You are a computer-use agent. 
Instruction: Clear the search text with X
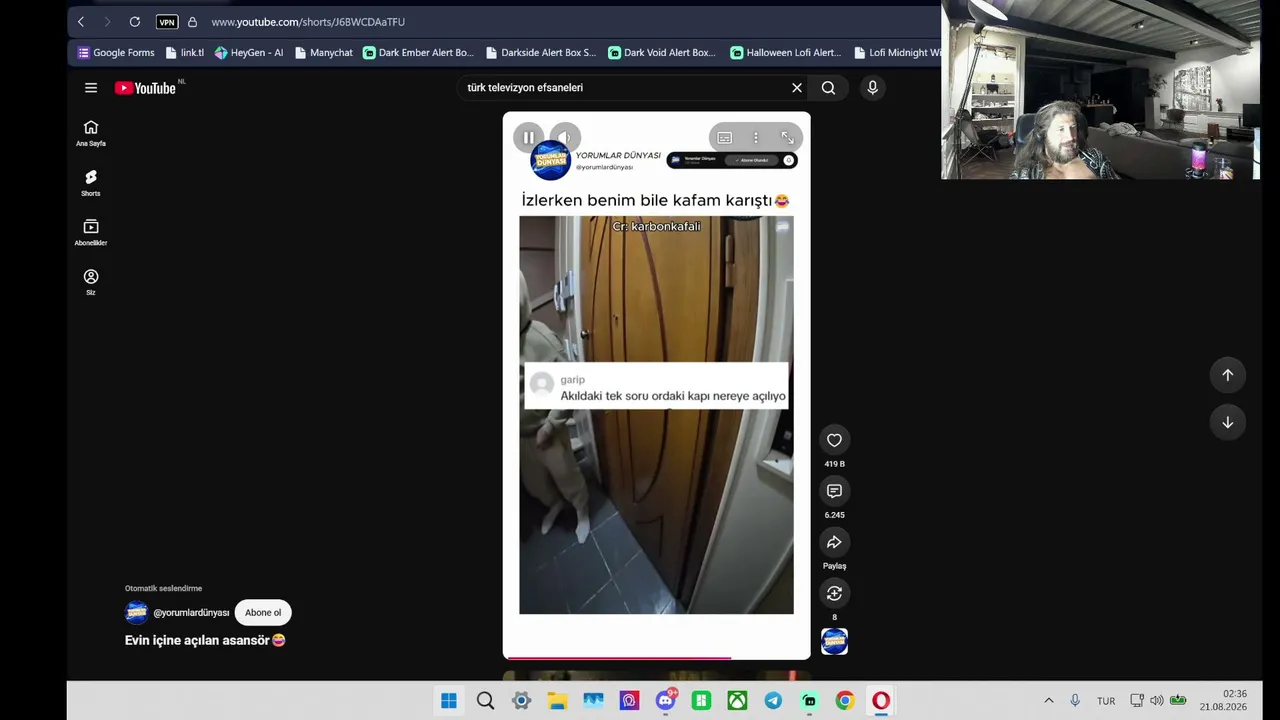(x=797, y=88)
